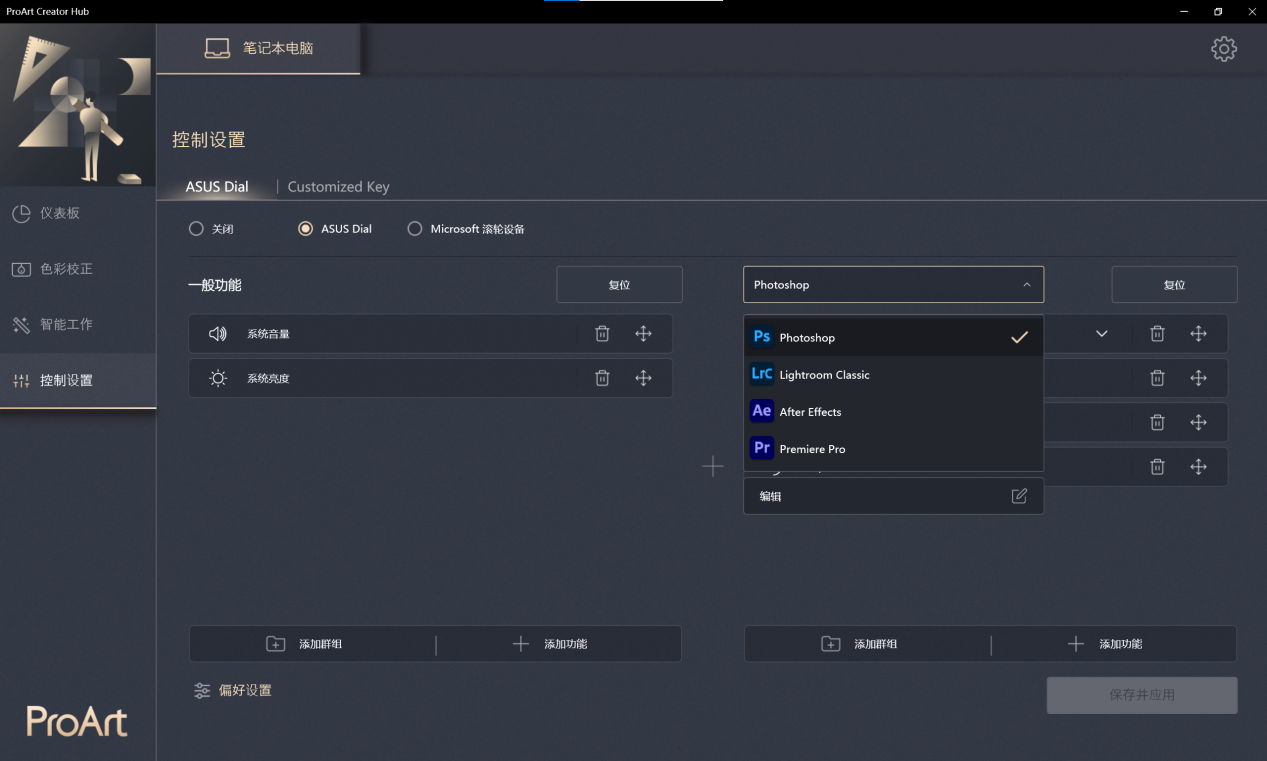Click 添加功能 below the Photoshop function list
The height and width of the screenshot is (761, 1267).
[x=1104, y=644]
